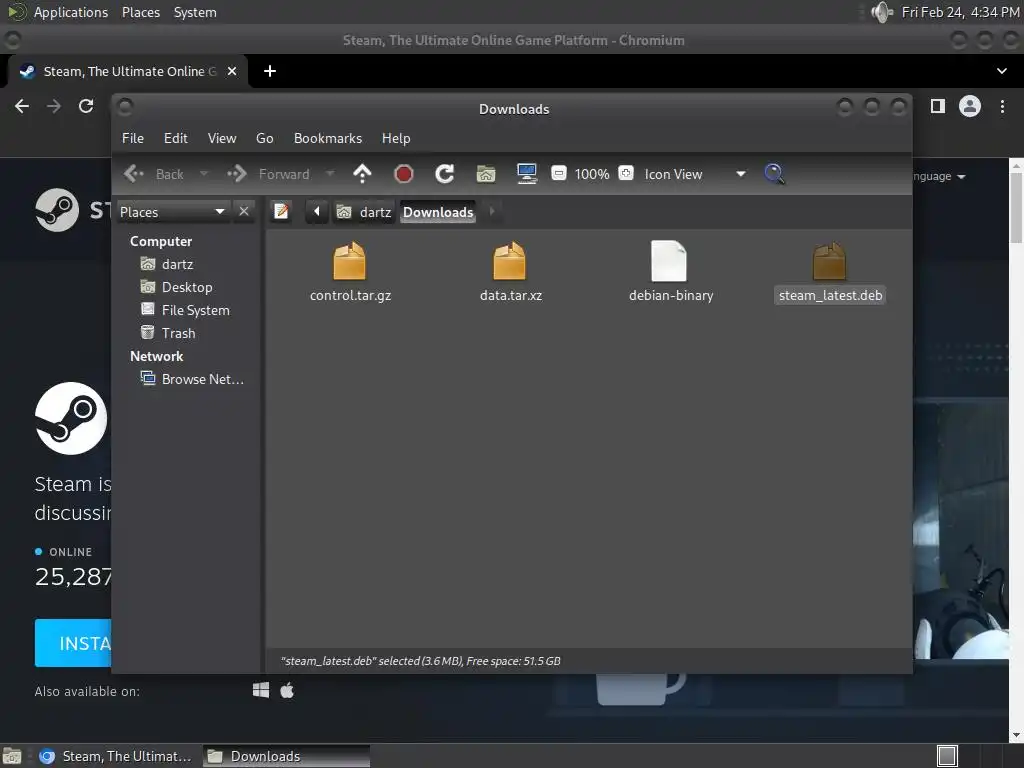Click the Install Steam button on page

[x=72, y=643]
